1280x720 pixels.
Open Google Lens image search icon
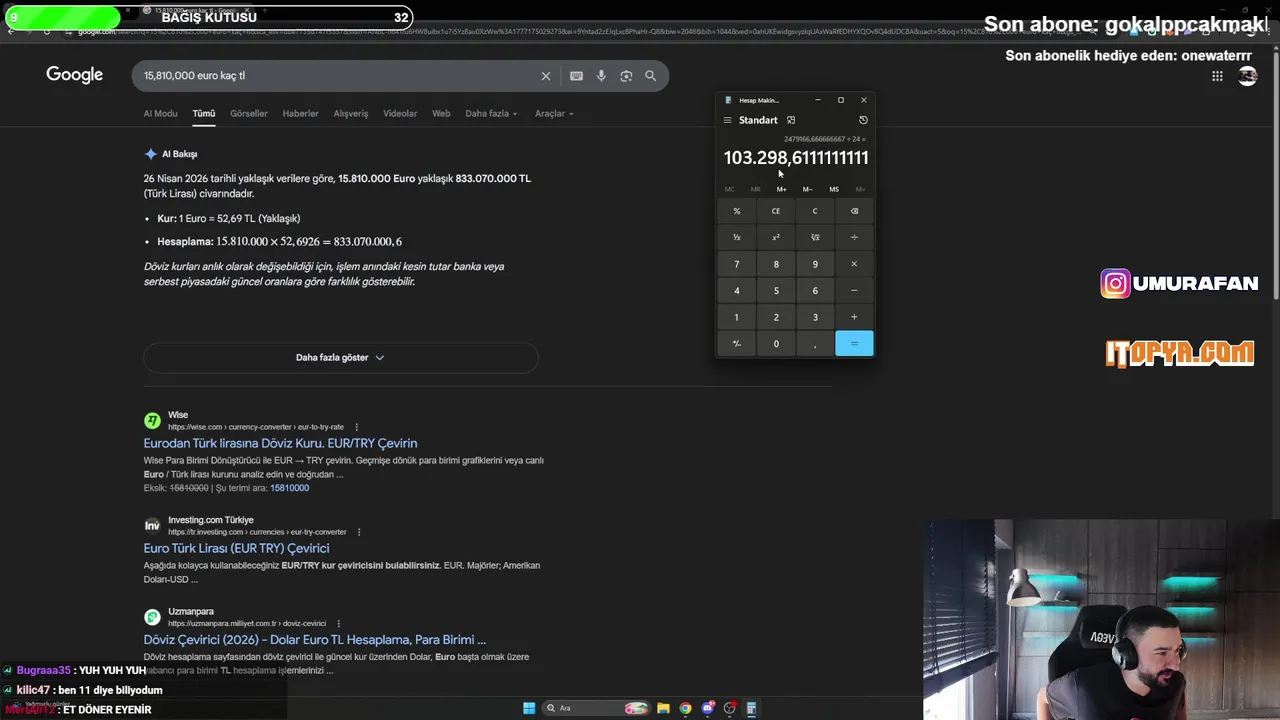626,76
